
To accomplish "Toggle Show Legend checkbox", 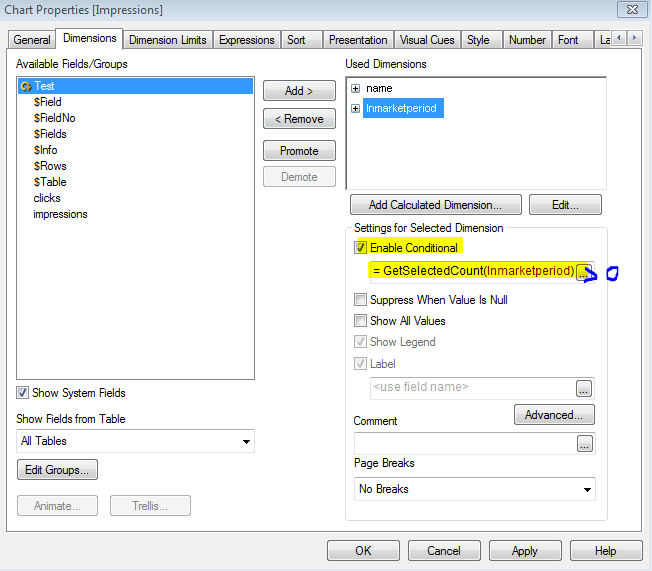I will point(360,342).
